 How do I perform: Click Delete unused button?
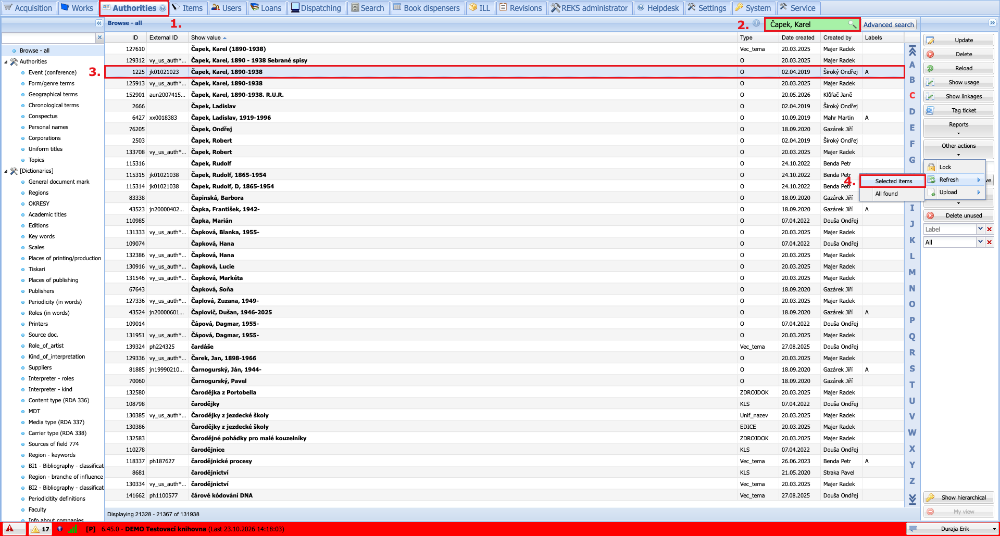959,216
